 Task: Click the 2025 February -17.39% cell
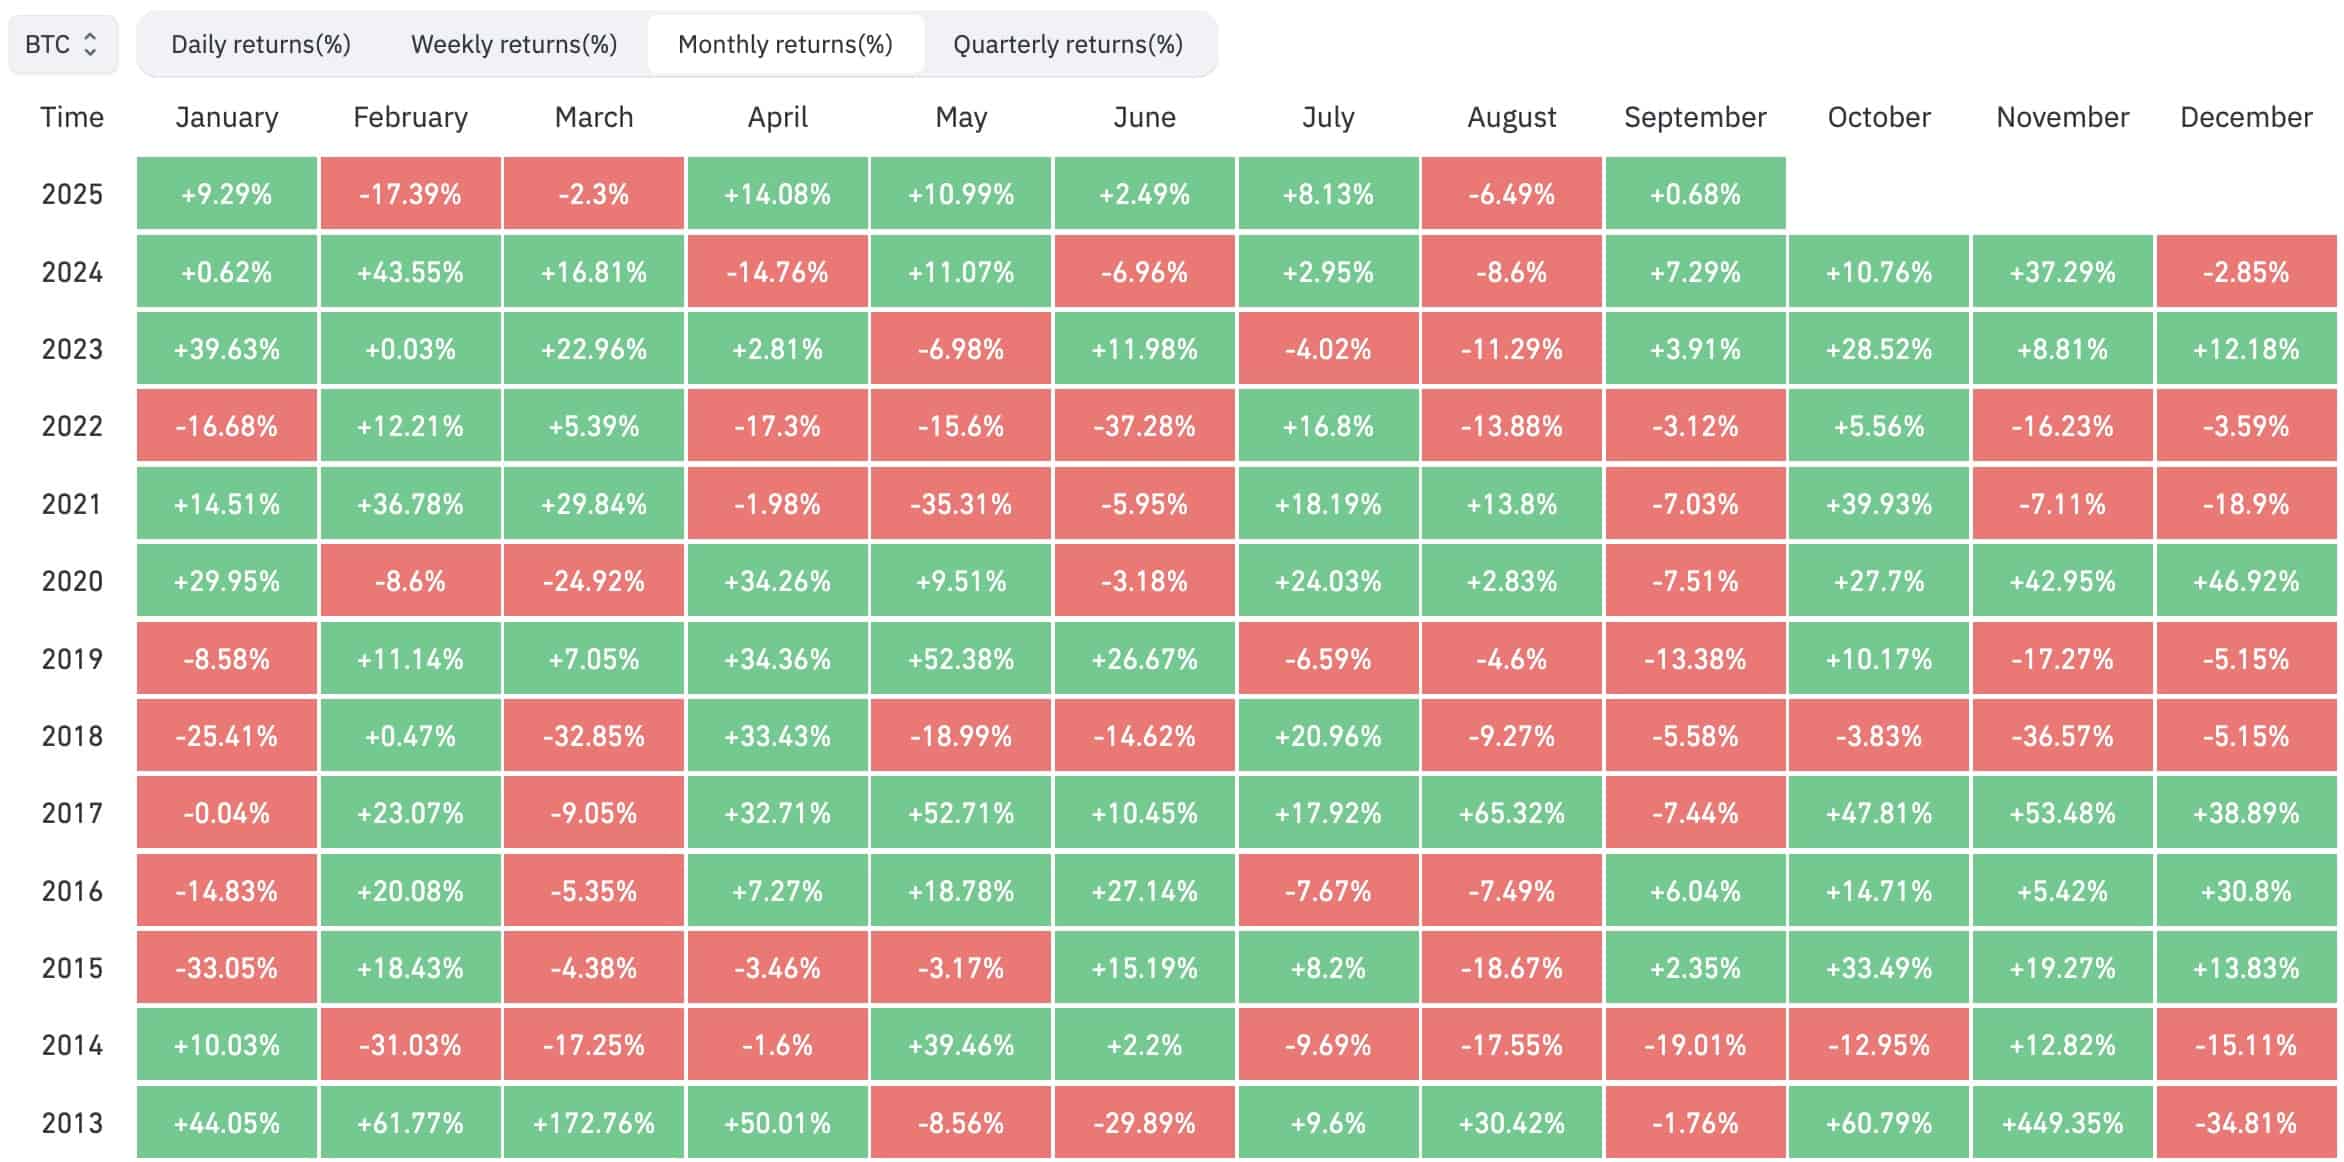click(x=410, y=194)
